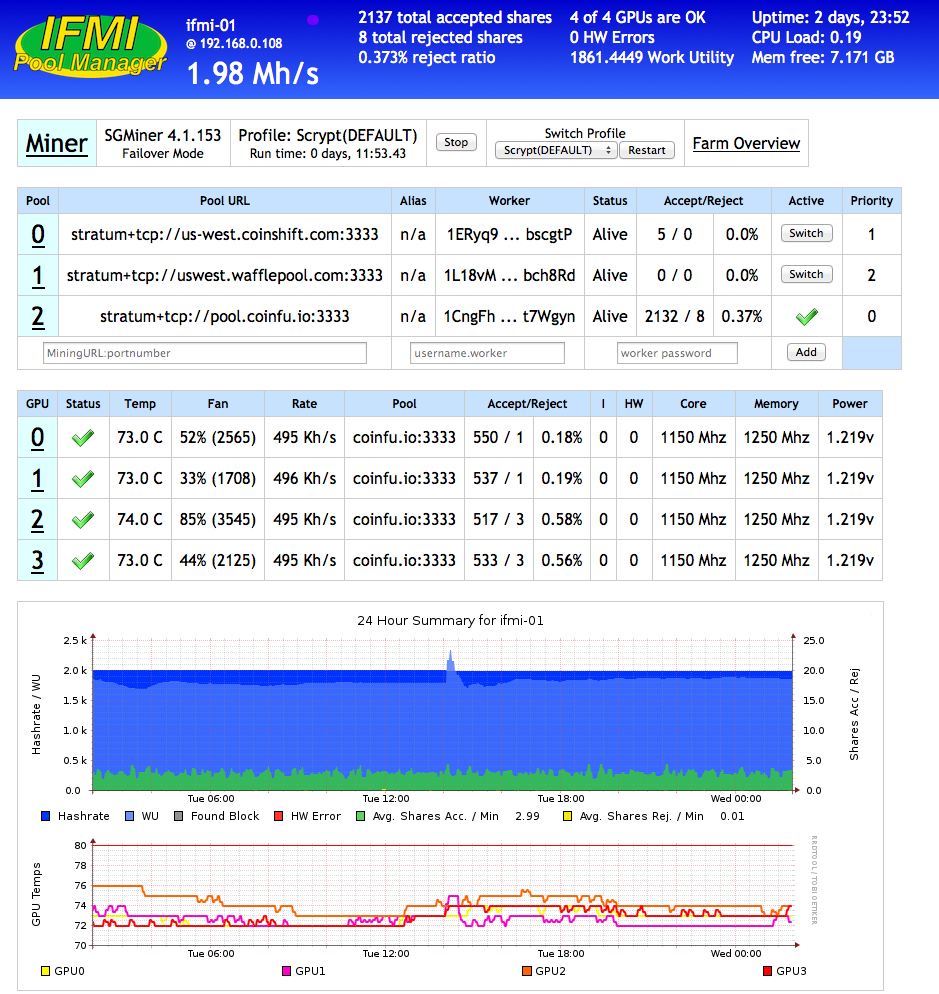Click the GPU0 yellow legend swatch

click(x=46, y=971)
